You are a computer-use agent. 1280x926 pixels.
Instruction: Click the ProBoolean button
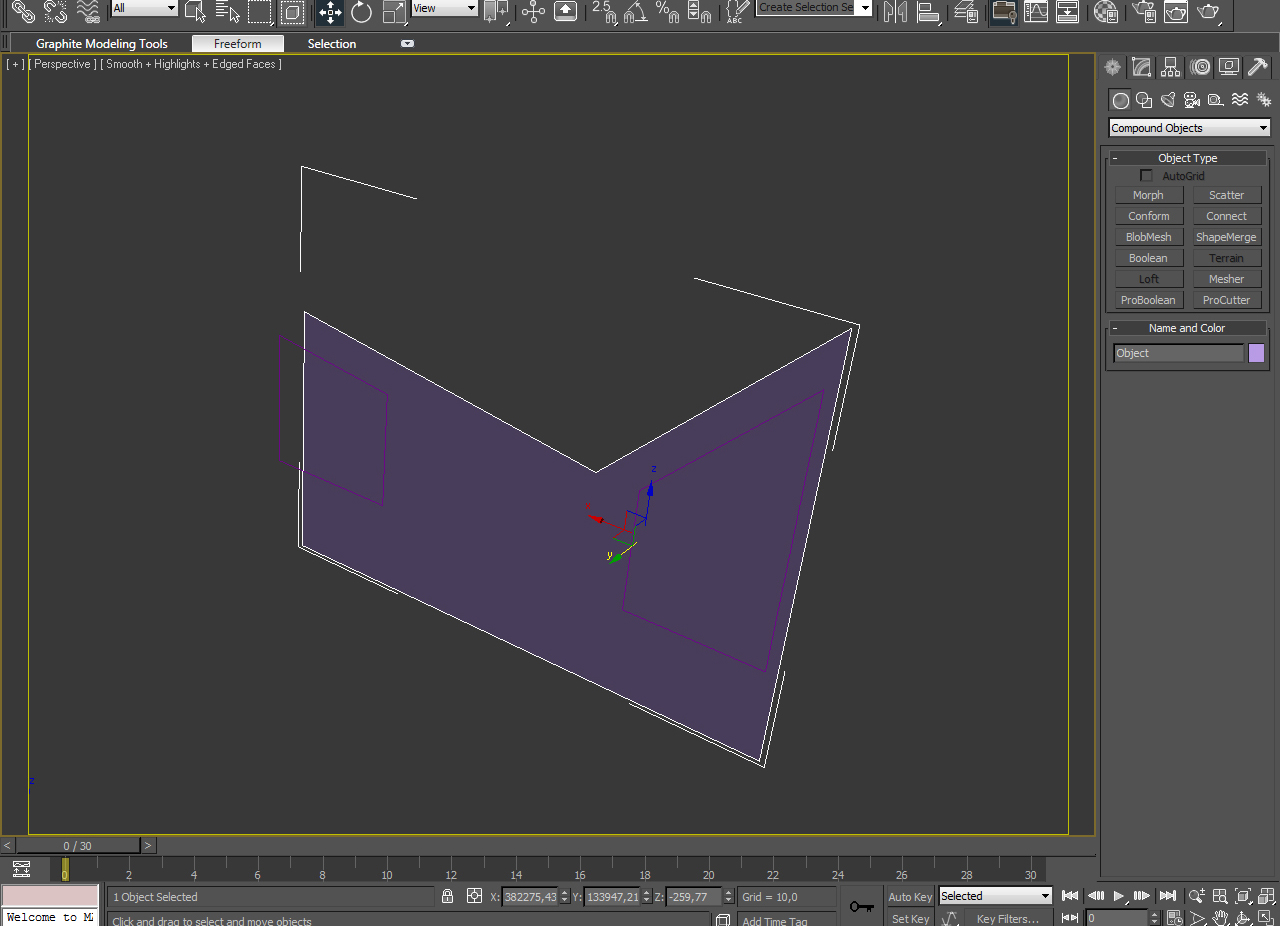[x=1148, y=300]
